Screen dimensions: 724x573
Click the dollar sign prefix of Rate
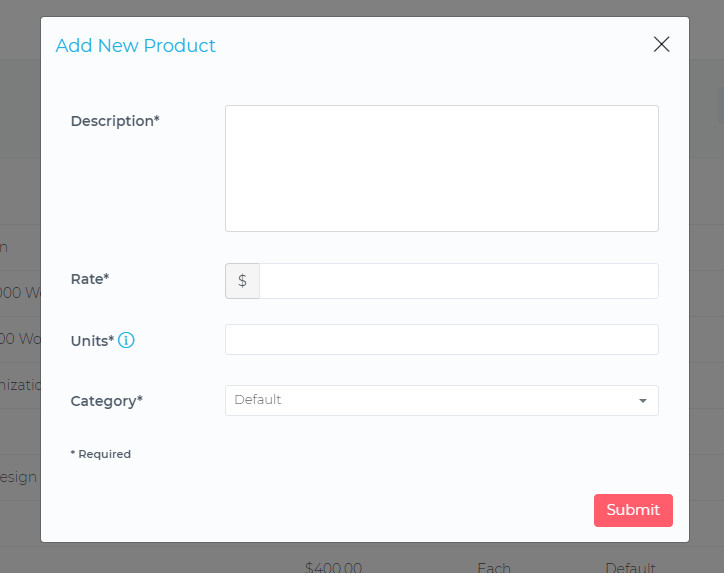(x=242, y=281)
